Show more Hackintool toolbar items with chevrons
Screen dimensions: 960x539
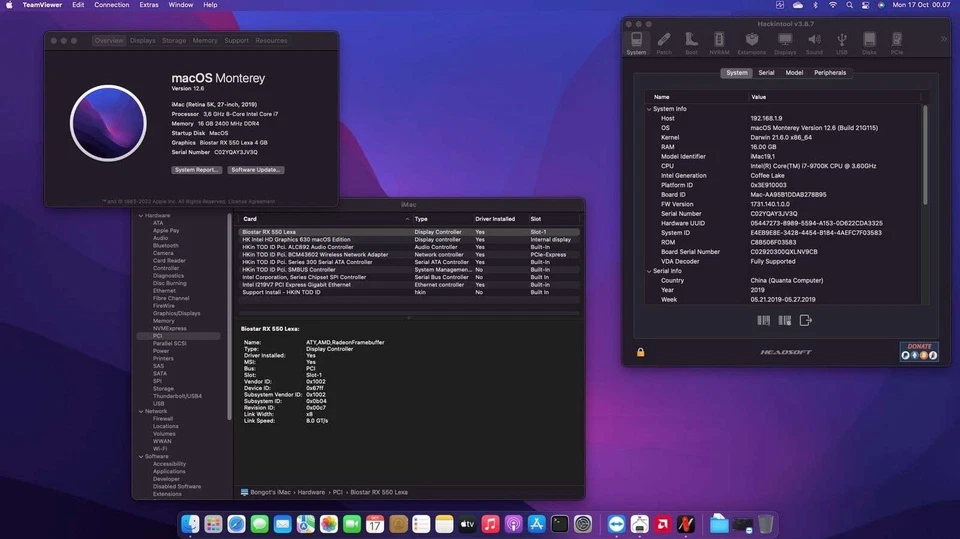pos(943,39)
